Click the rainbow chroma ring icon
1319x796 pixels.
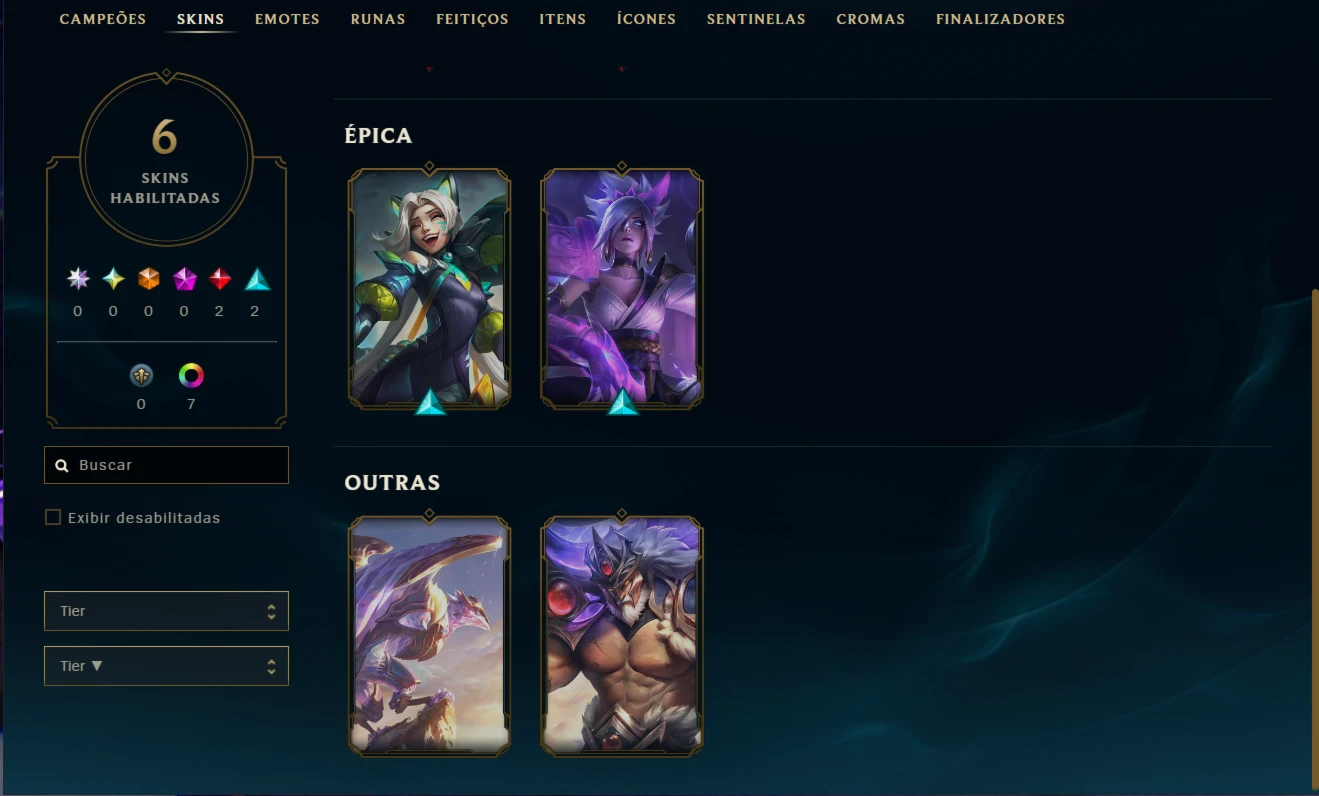[191, 376]
